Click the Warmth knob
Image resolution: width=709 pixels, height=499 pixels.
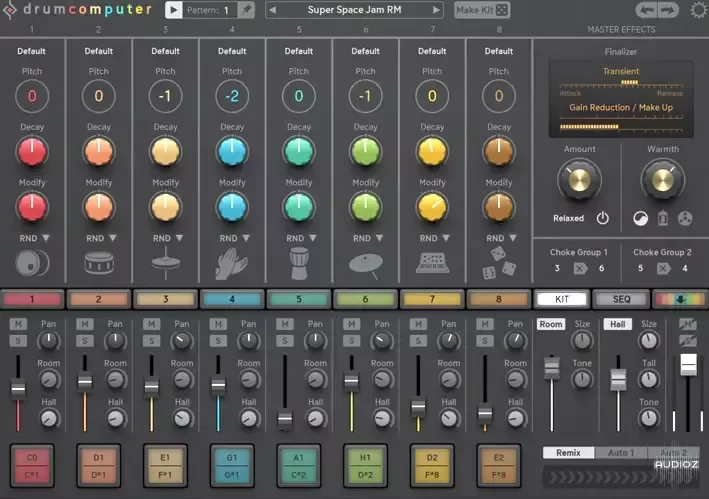[662, 180]
